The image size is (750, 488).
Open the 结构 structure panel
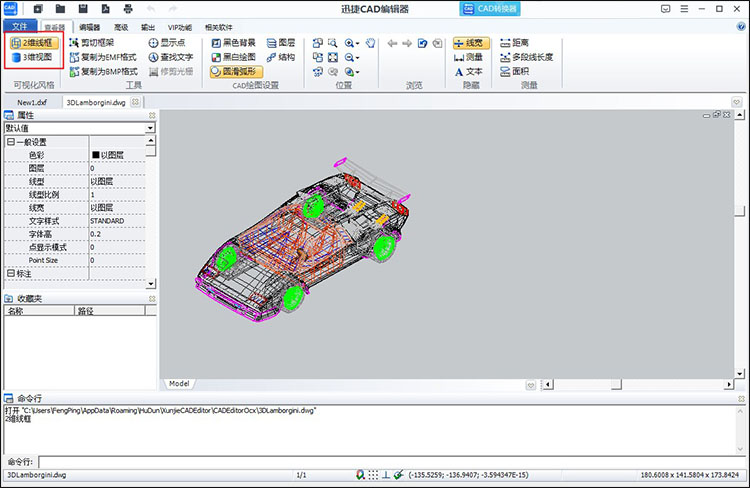point(281,57)
